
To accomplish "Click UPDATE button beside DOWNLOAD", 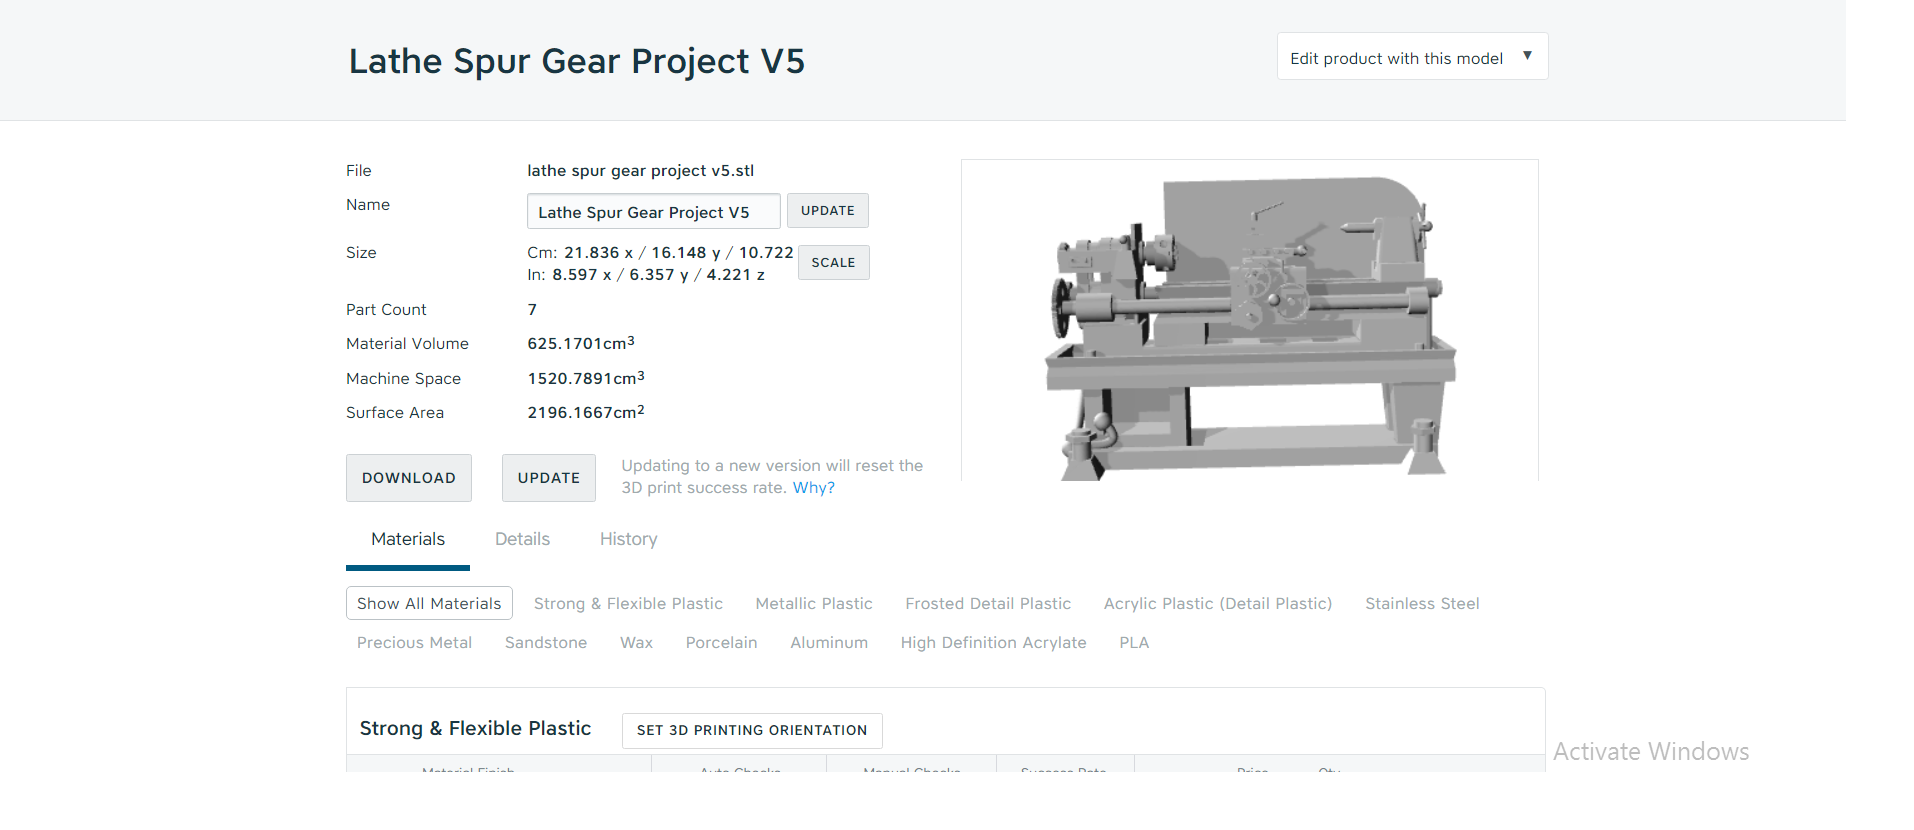I will 549,478.
